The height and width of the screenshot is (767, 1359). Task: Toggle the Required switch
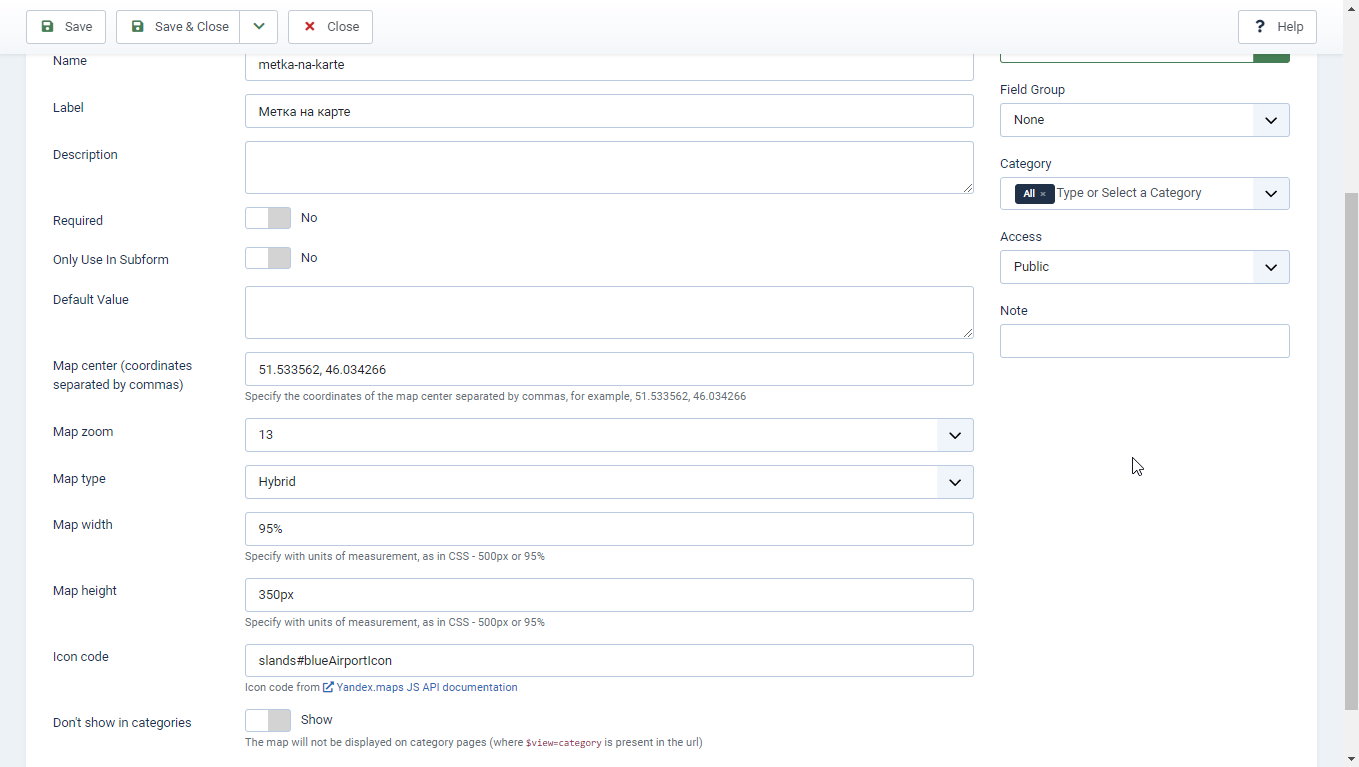click(268, 218)
